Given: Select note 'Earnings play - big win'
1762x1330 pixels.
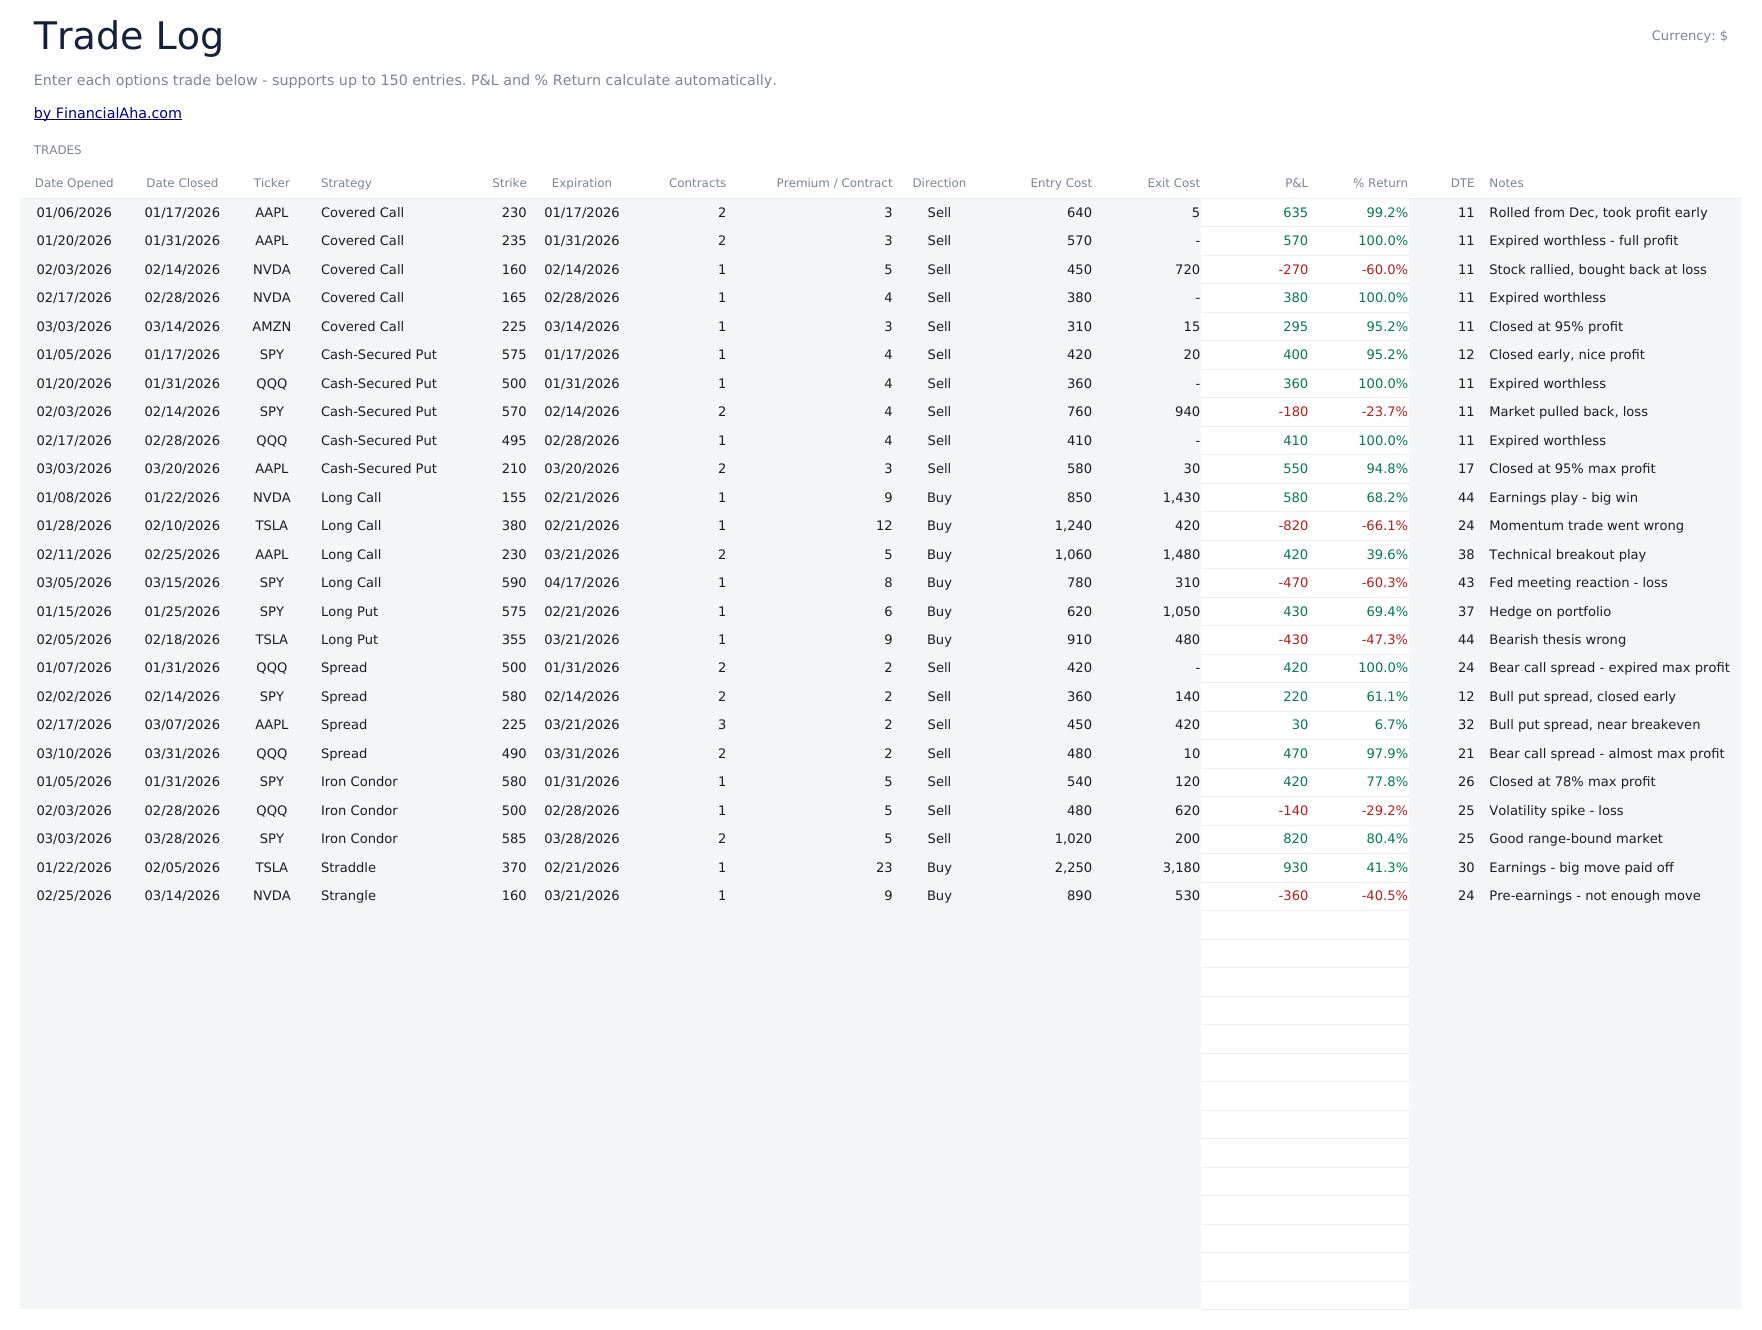Looking at the screenshot, I should (x=1563, y=498).
